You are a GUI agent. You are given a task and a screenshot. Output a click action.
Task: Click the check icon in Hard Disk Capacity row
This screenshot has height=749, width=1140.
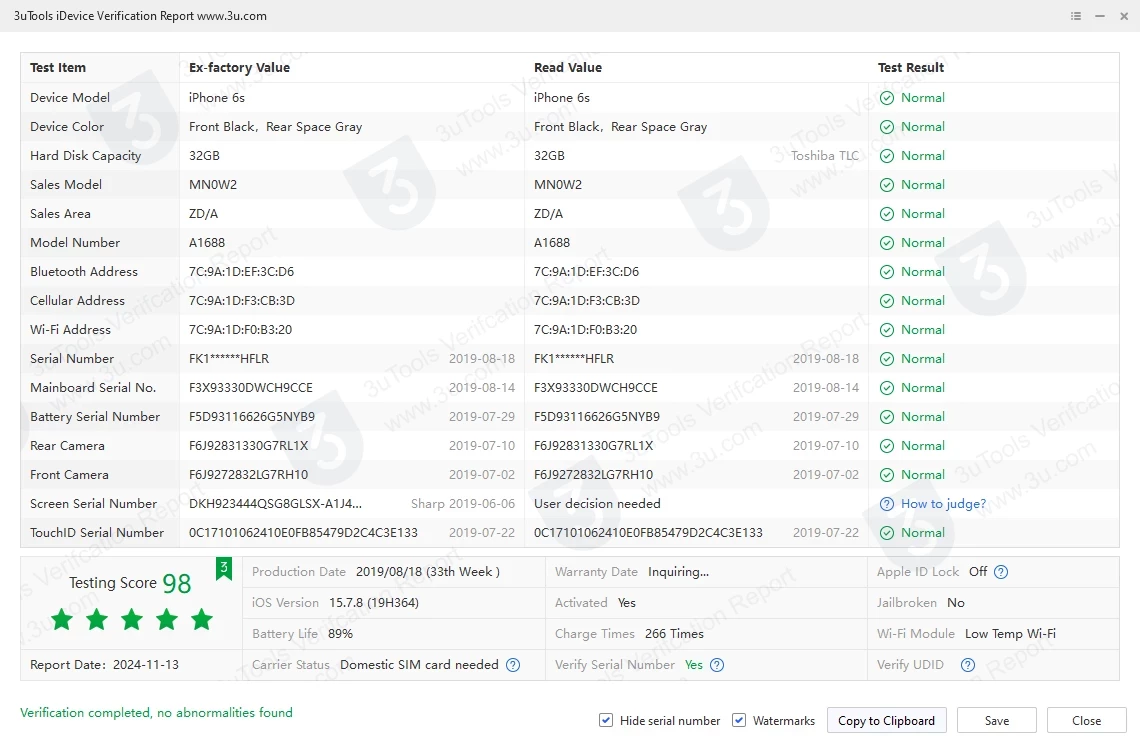[887, 156]
